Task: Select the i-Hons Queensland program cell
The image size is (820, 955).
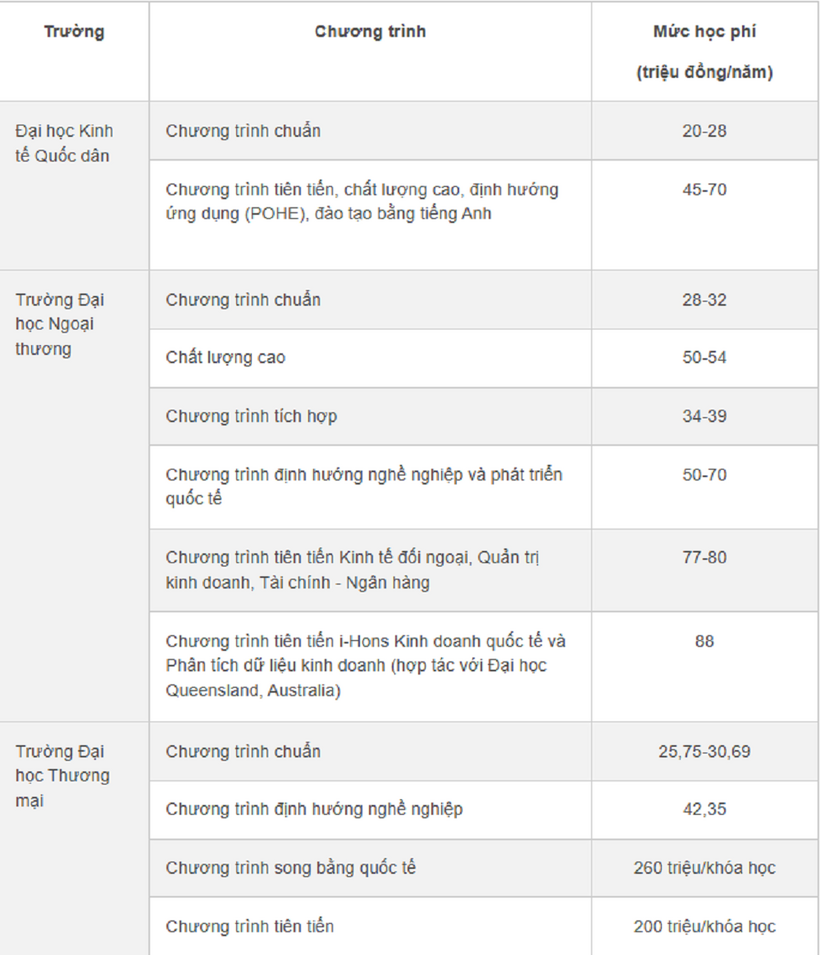Action: 370,667
